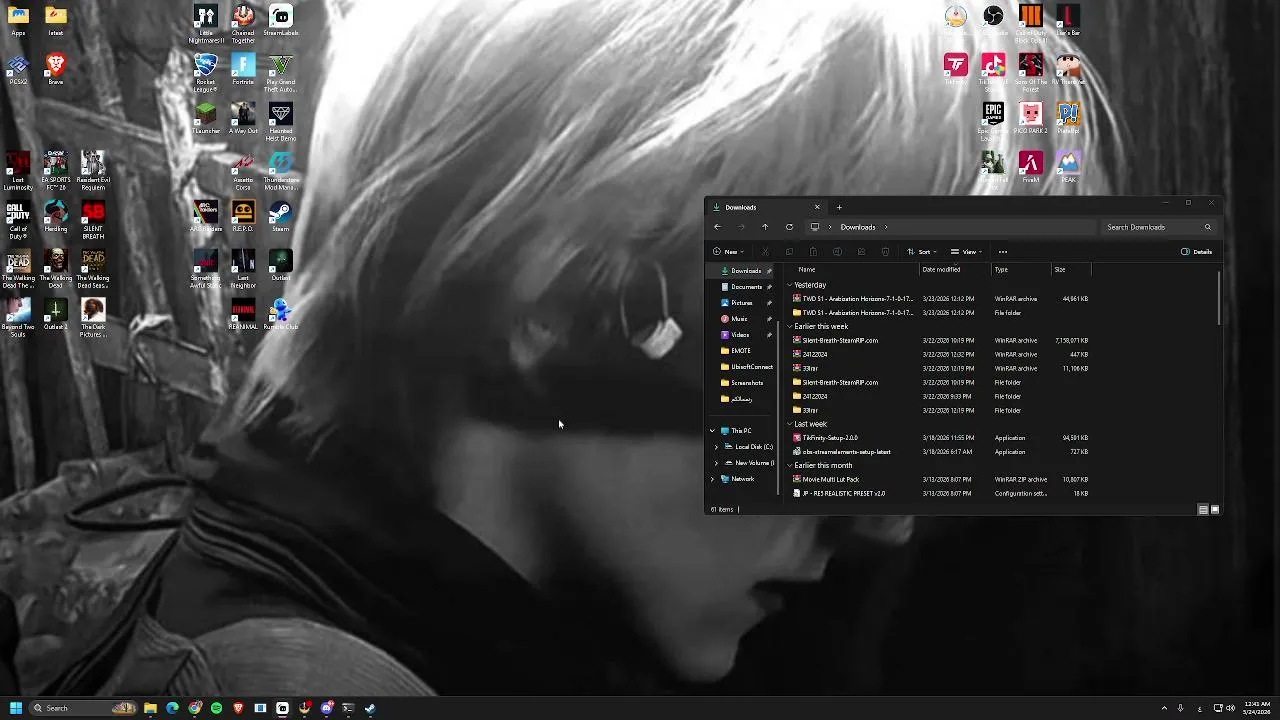Screen dimensions: 1280x720
Task: Open the Rocket League desktop icon
Action: [x=205, y=73]
